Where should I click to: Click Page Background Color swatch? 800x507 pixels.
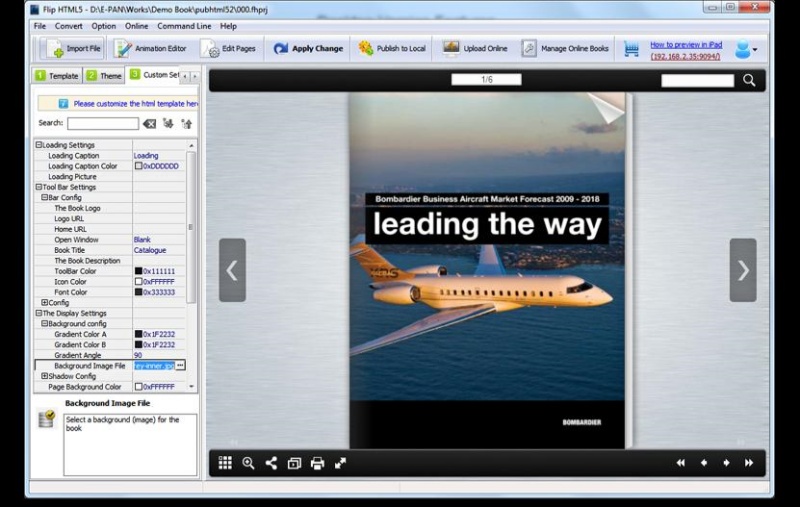[138, 387]
